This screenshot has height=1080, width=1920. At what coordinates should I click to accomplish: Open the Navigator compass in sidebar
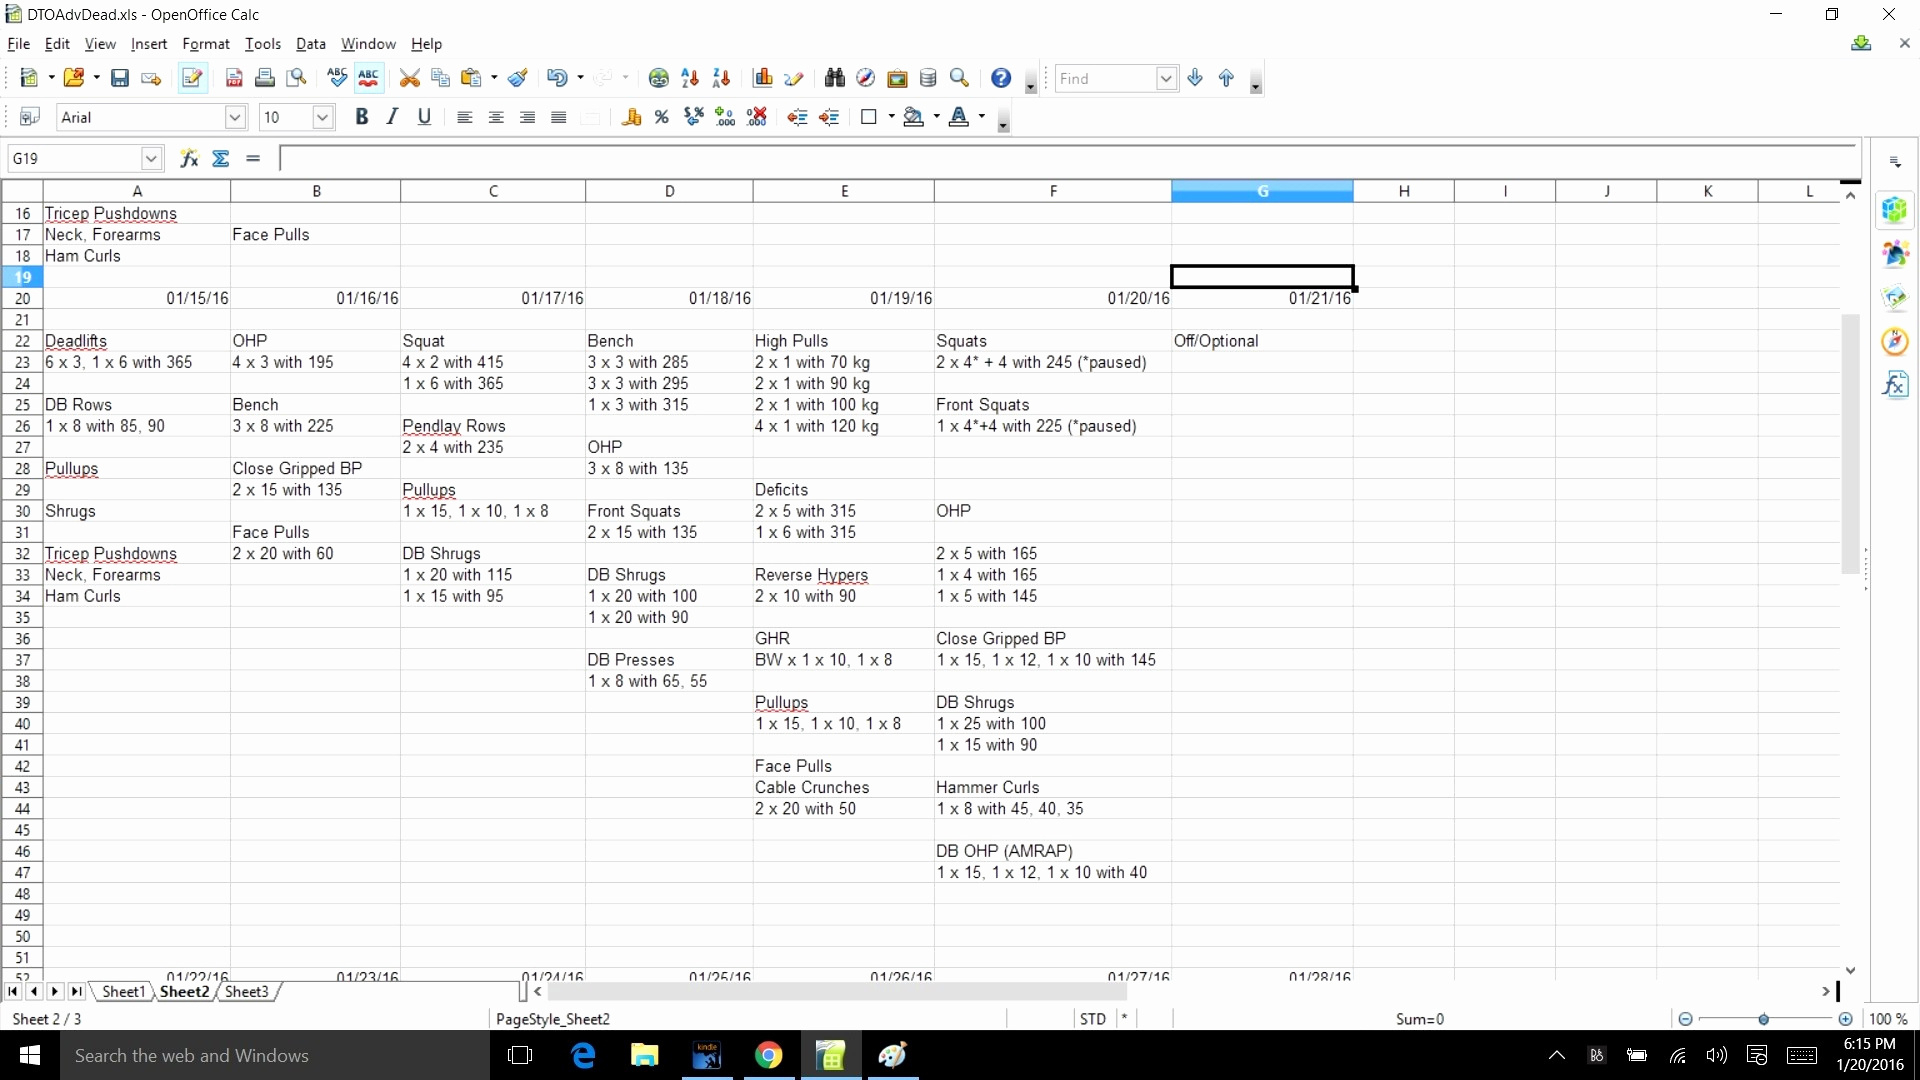tap(1895, 341)
